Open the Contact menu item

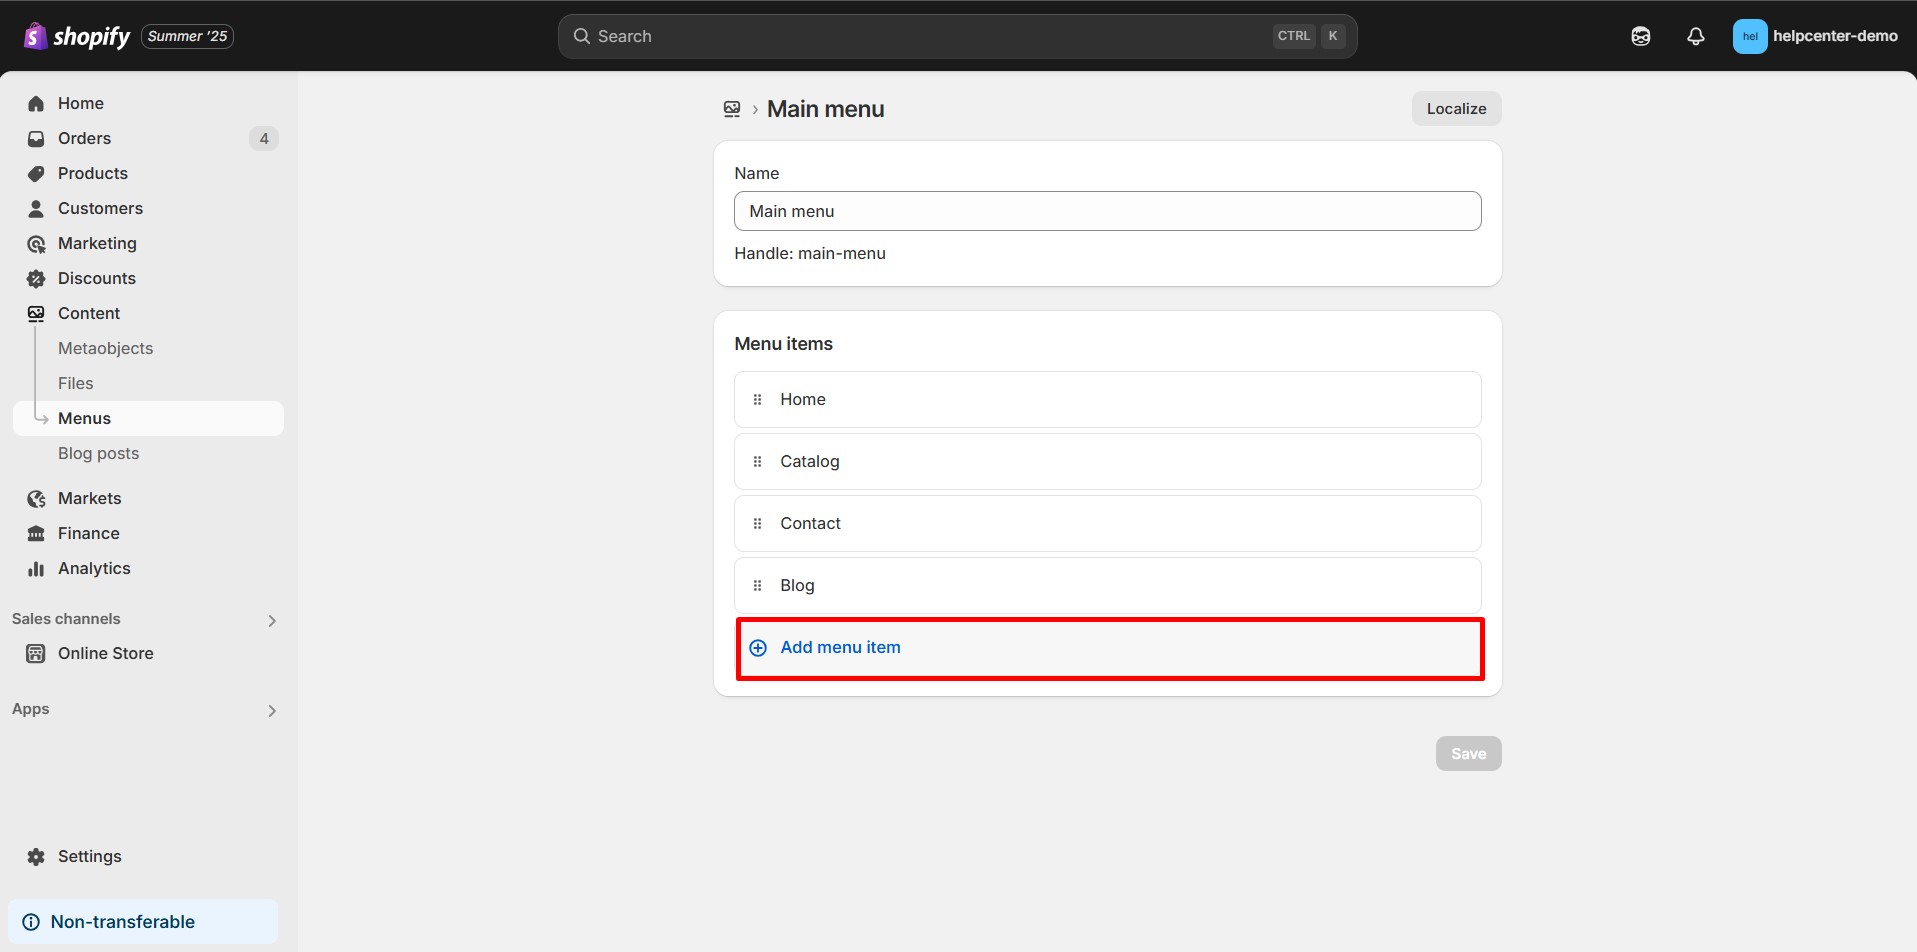click(x=810, y=523)
